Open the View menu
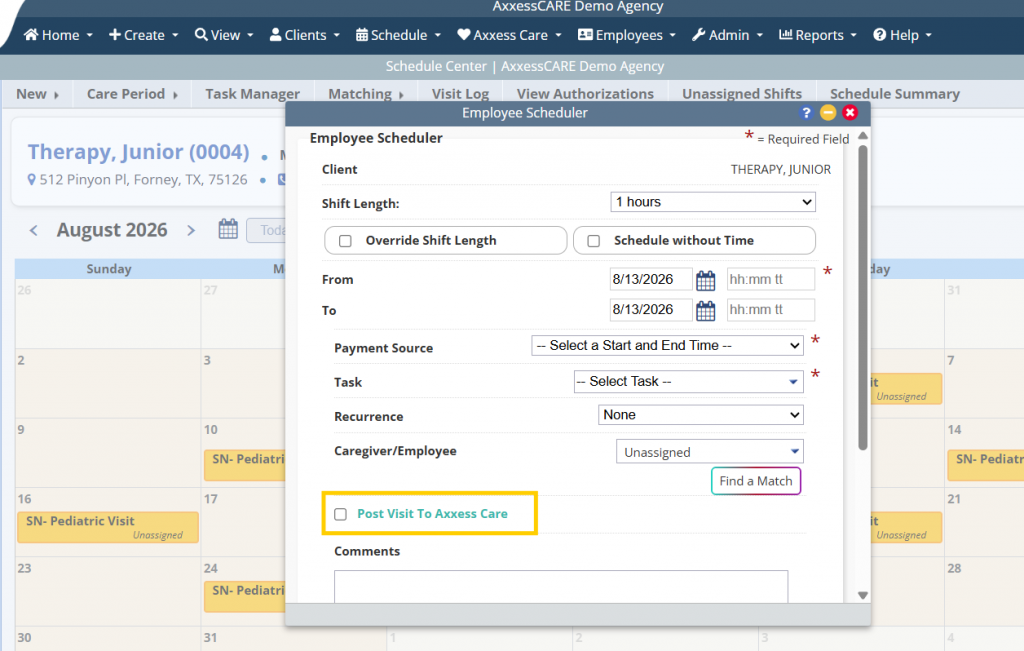Screen dimensions: 1024x651 coord(224,35)
